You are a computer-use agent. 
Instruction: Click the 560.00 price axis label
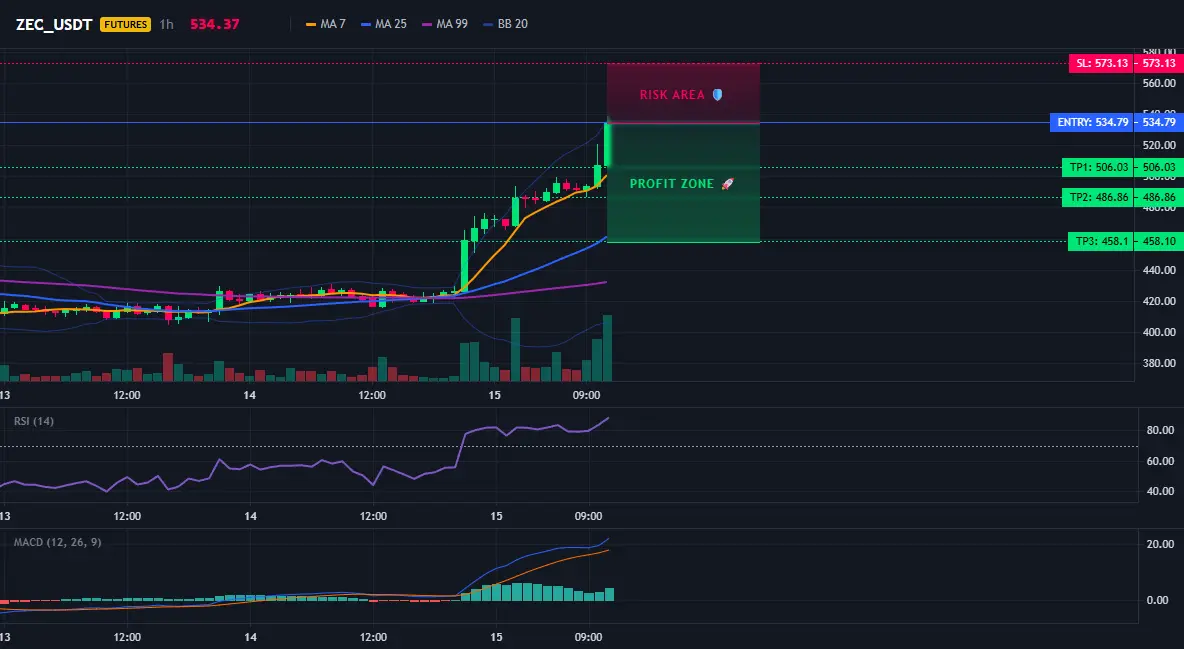coord(1159,83)
